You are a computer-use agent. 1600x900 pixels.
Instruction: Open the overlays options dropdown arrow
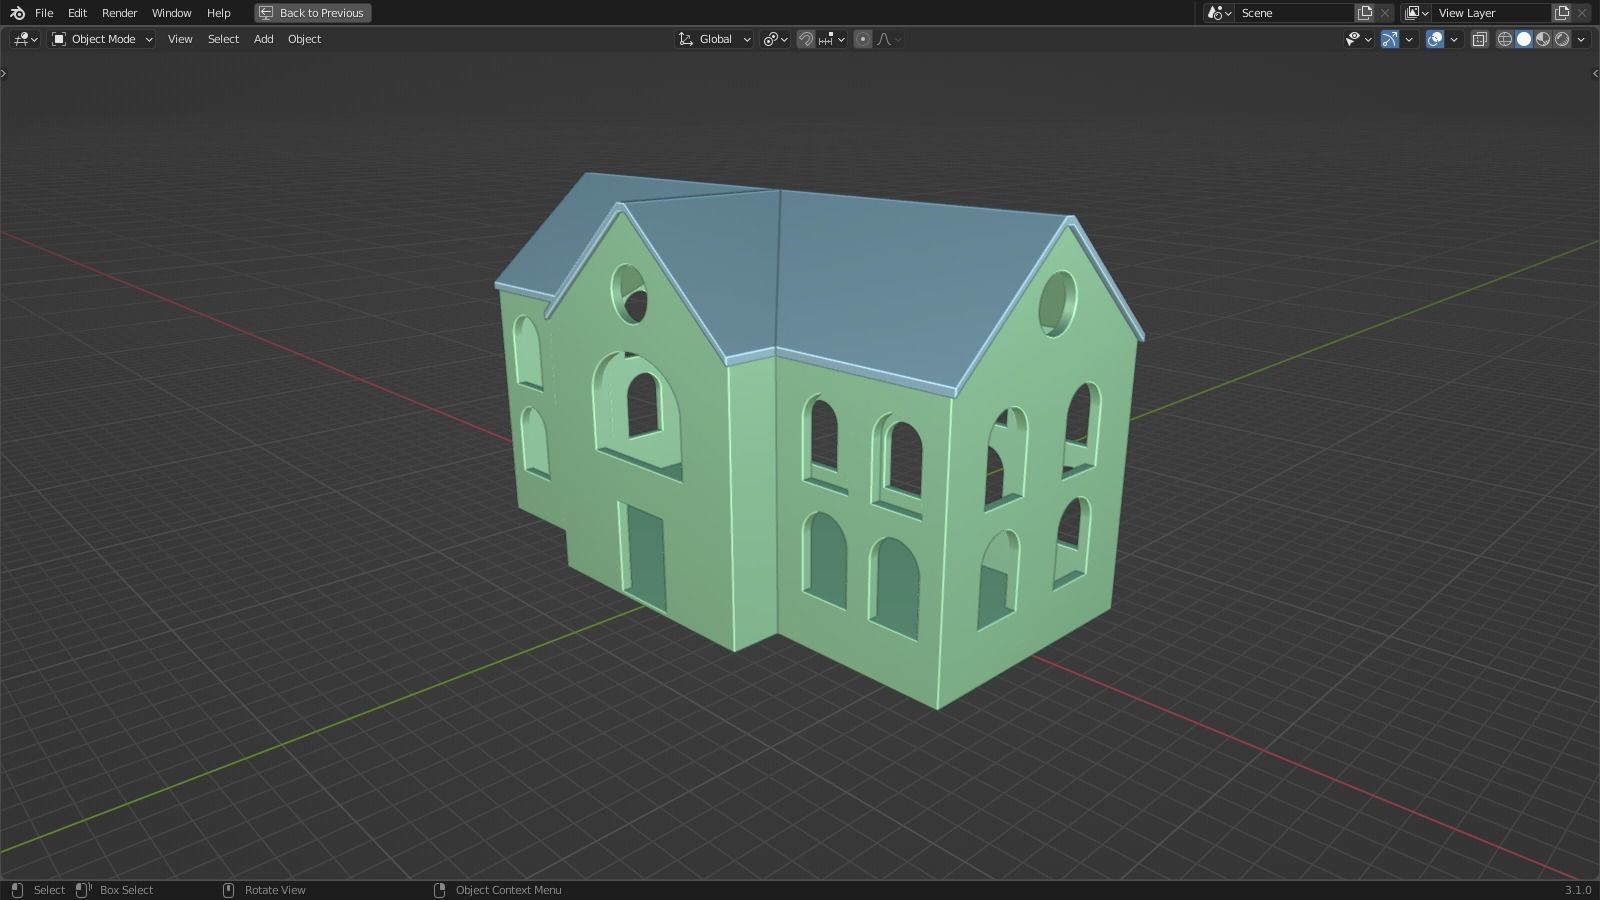click(1454, 39)
